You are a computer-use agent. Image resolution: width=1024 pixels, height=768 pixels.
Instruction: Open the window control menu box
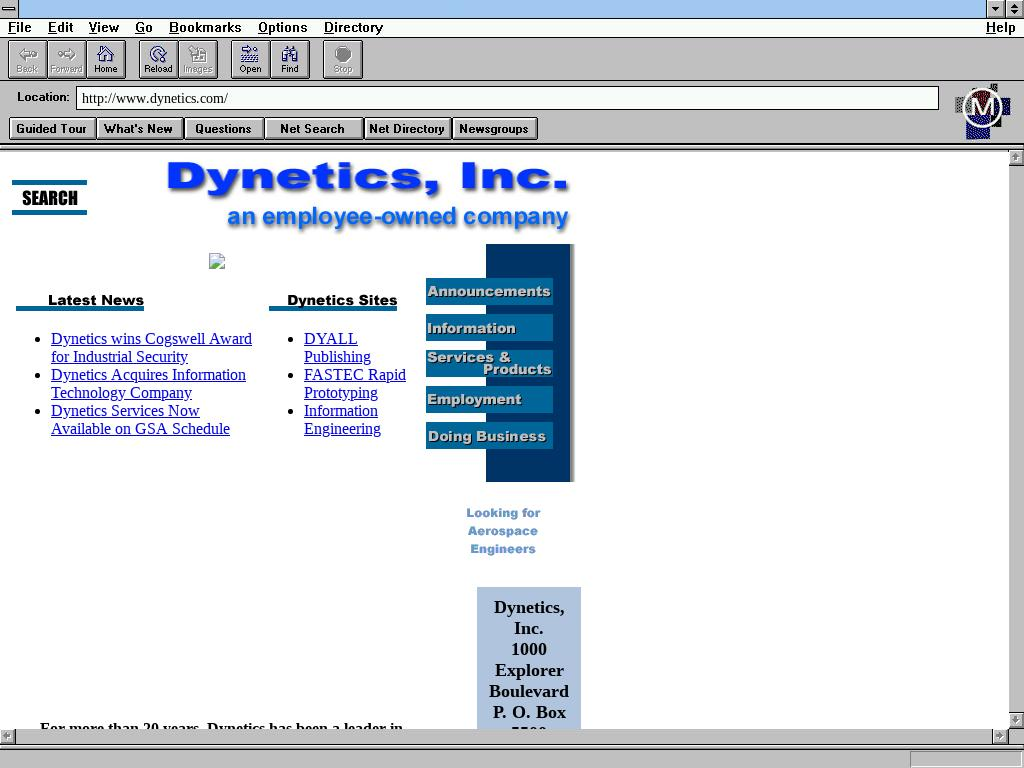(9, 8)
